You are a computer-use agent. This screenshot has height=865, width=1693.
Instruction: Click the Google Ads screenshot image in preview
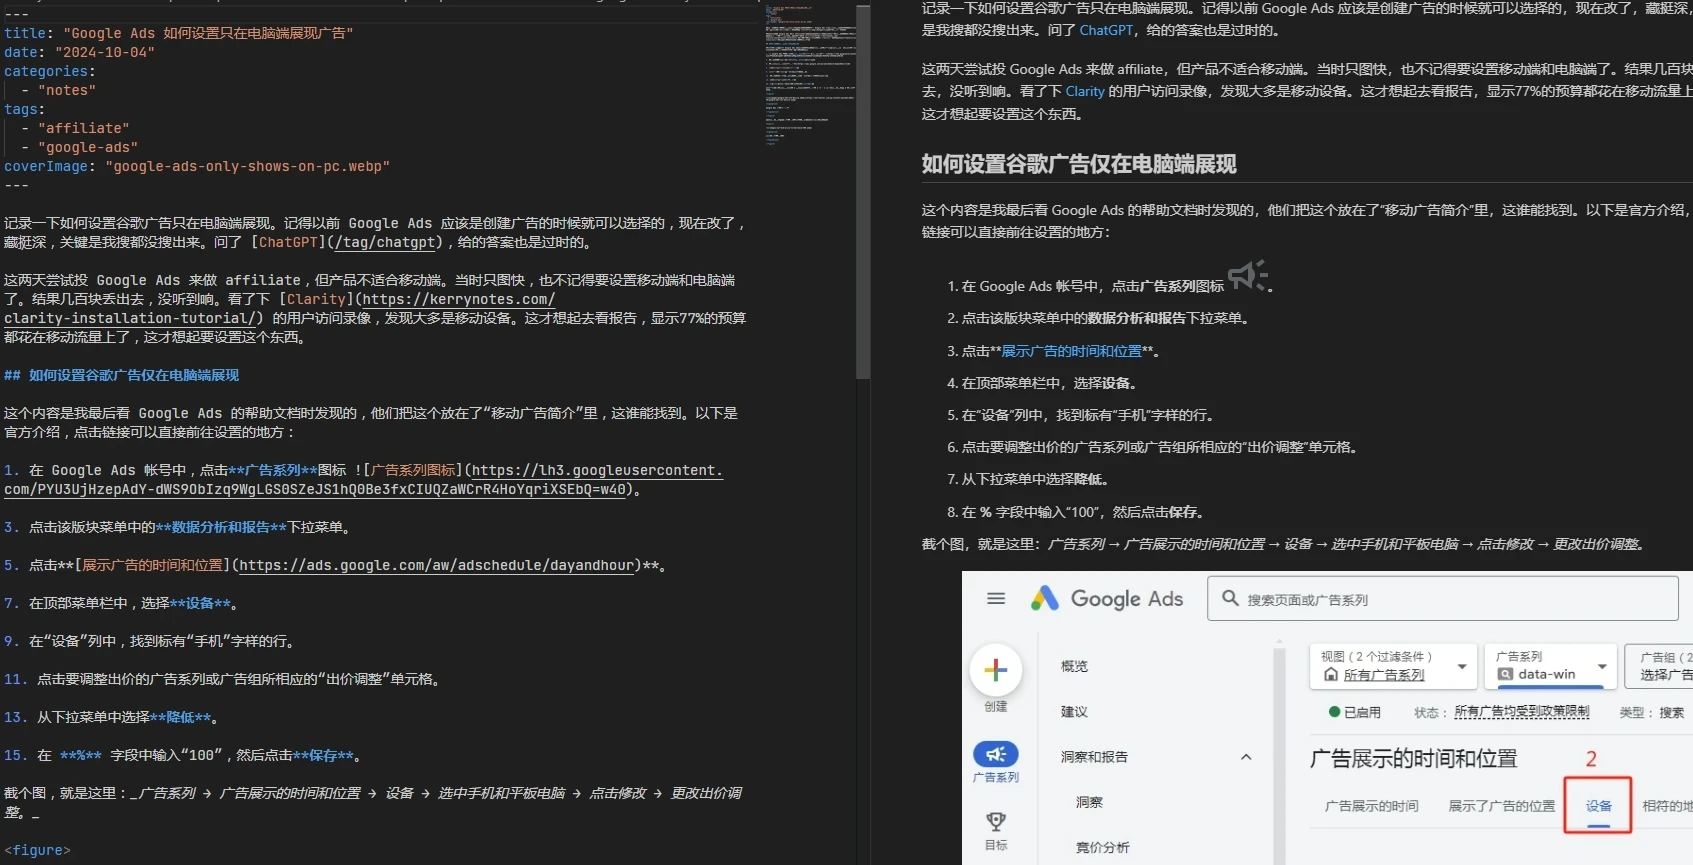(x=1327, y=718)
